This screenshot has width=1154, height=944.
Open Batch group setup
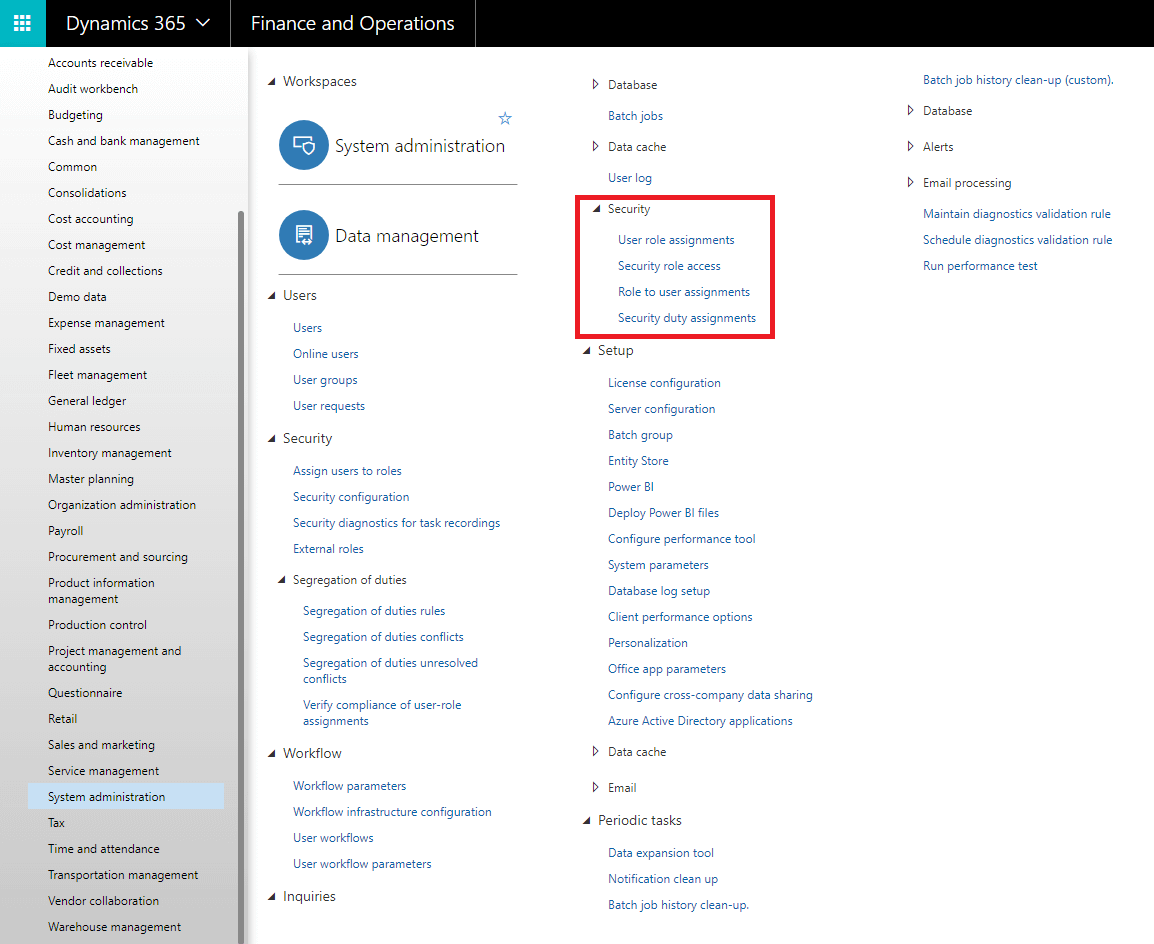click(640, 435)
